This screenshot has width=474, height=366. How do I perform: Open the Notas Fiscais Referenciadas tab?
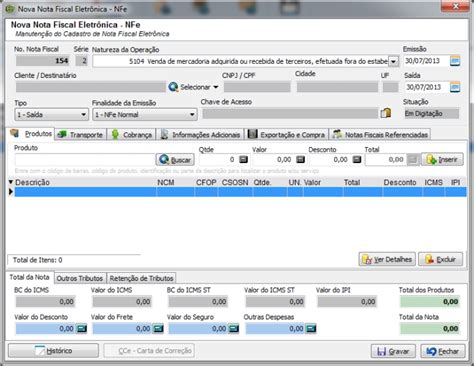pyautogui.click(x=380, y=135)
